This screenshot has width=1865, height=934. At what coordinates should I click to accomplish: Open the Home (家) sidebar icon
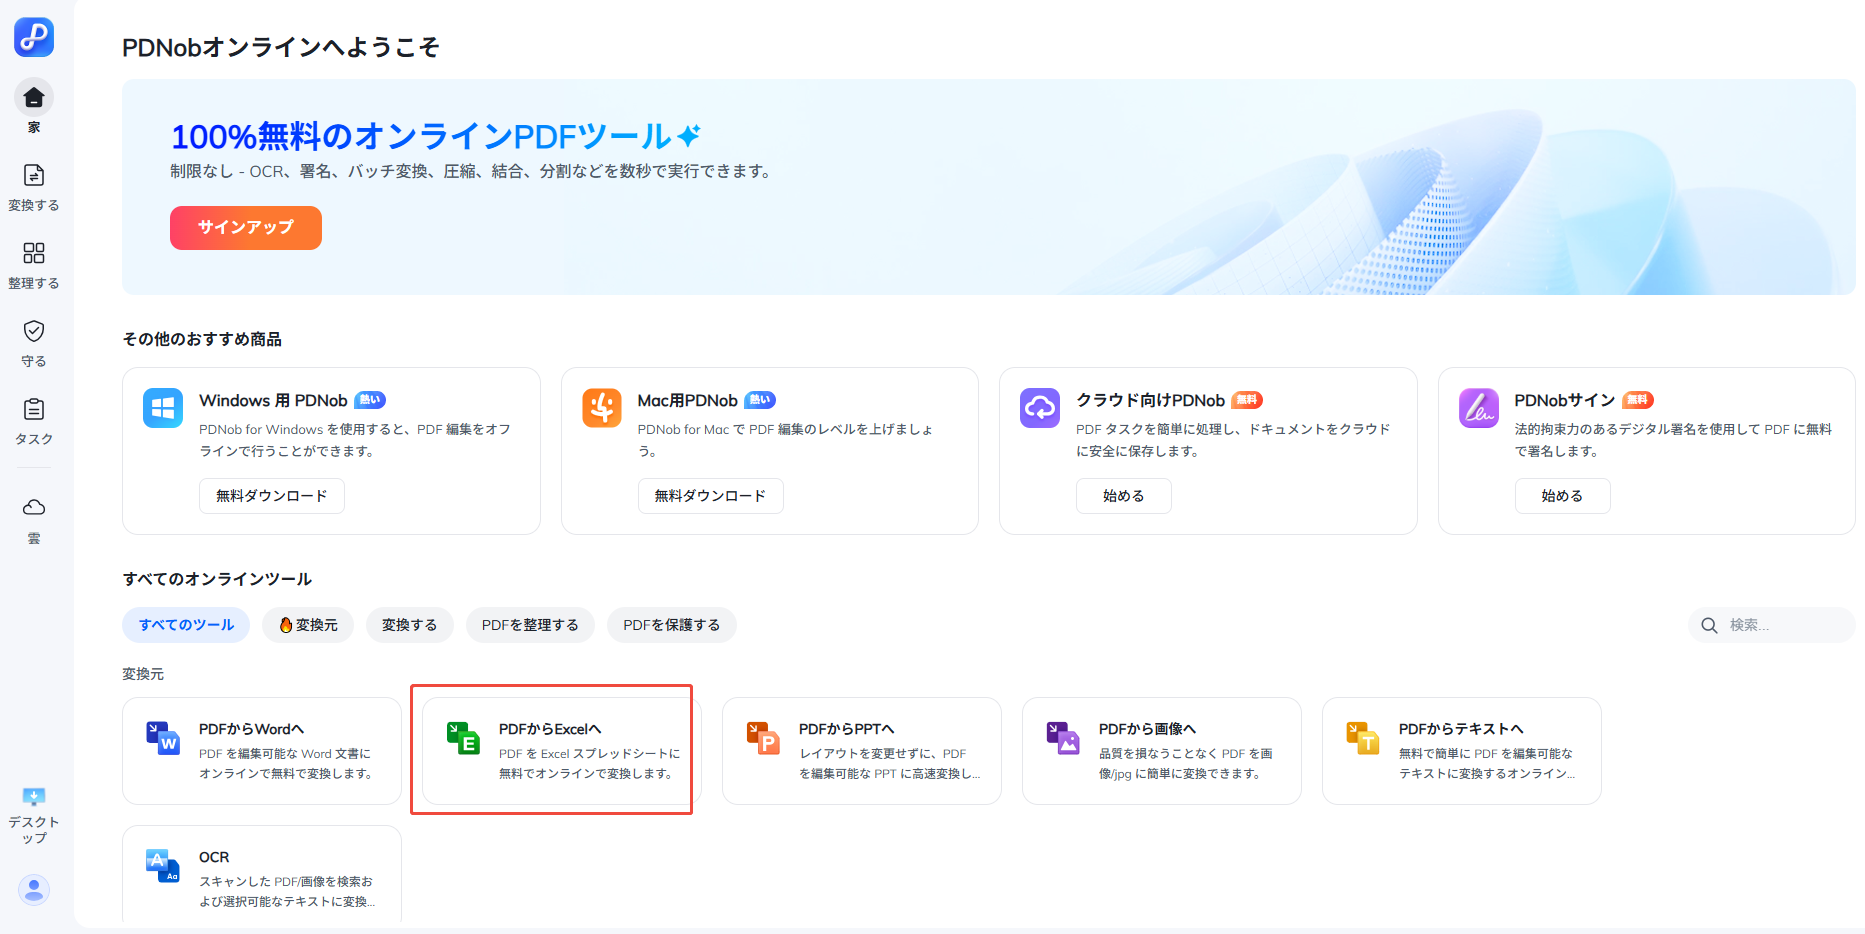pyautogui.click(x=34, y=97)
